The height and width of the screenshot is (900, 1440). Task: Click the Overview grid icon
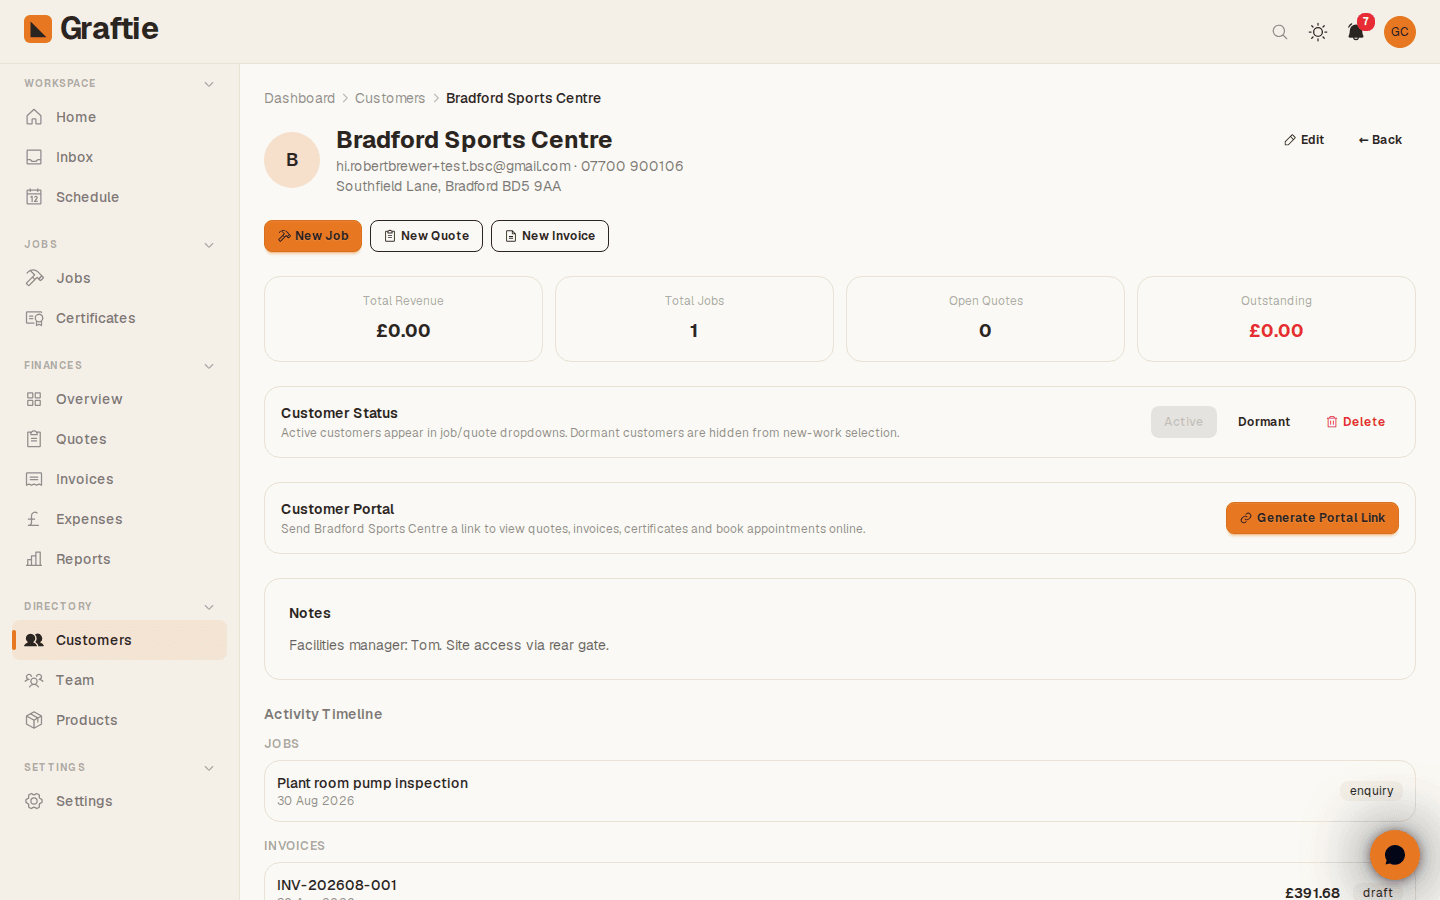[34, 399]
